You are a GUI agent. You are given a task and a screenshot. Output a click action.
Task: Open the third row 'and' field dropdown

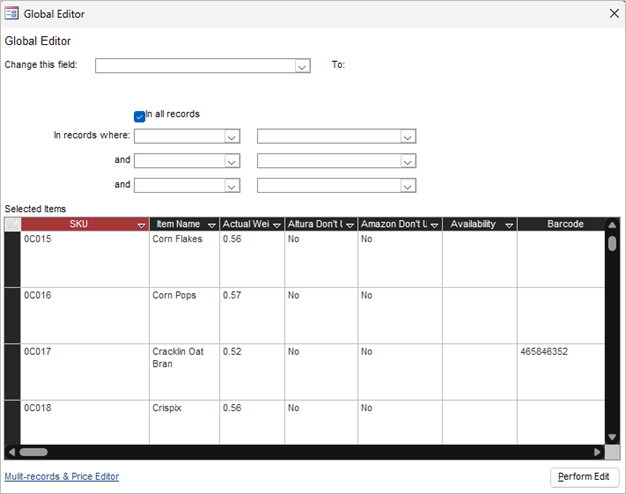click(x=232, y=186)
